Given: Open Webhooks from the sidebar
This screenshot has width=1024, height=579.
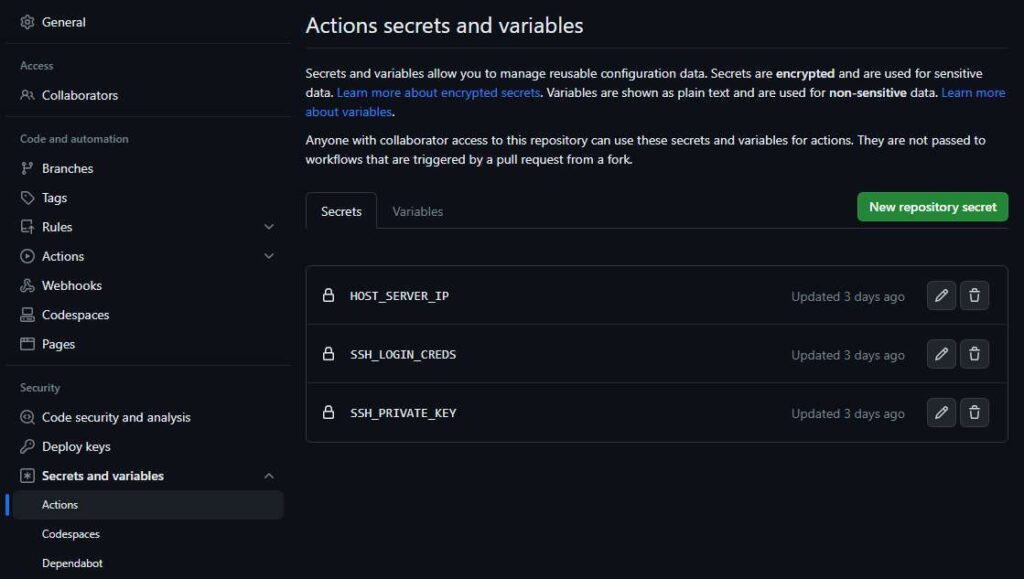Looking at the screenshot, I should pos(71,286).
